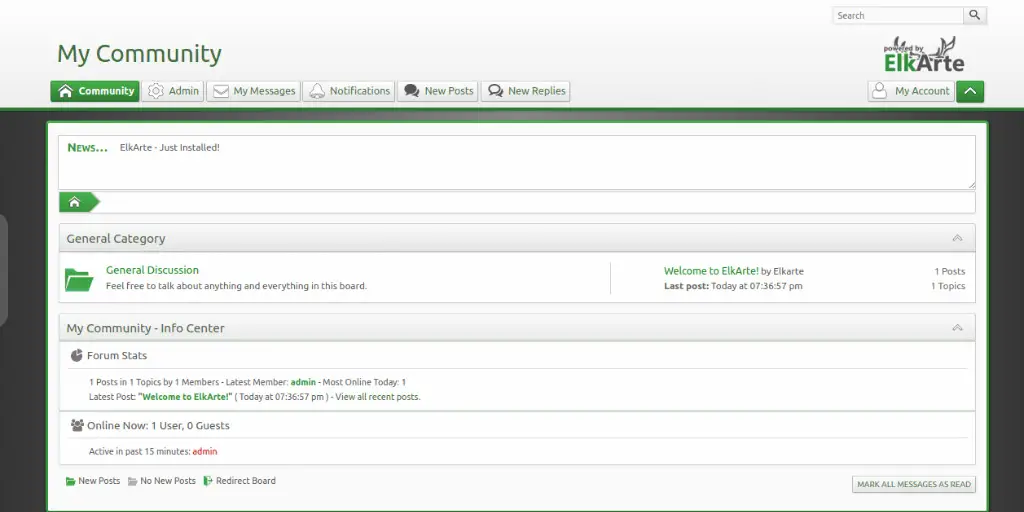Open the bold "Welcome to ElkArte!" latest post
Screen dimensions: 1024x512
click(x=185, y=396)
